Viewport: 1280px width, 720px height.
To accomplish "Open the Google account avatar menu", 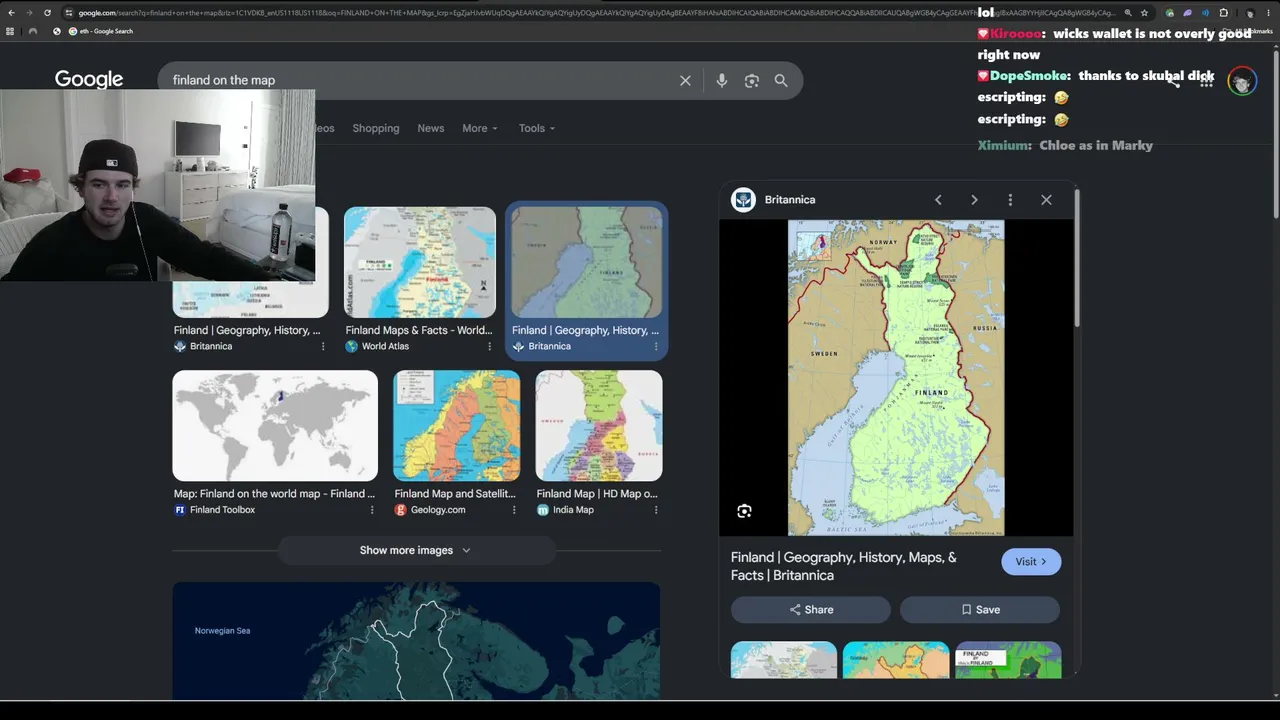I will pos(1242,81).
